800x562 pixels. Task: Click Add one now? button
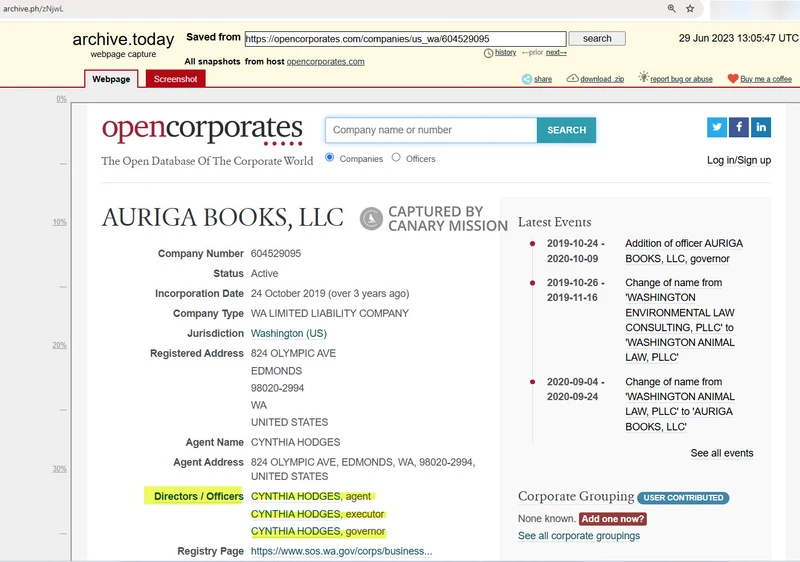[x=613, y=519]
